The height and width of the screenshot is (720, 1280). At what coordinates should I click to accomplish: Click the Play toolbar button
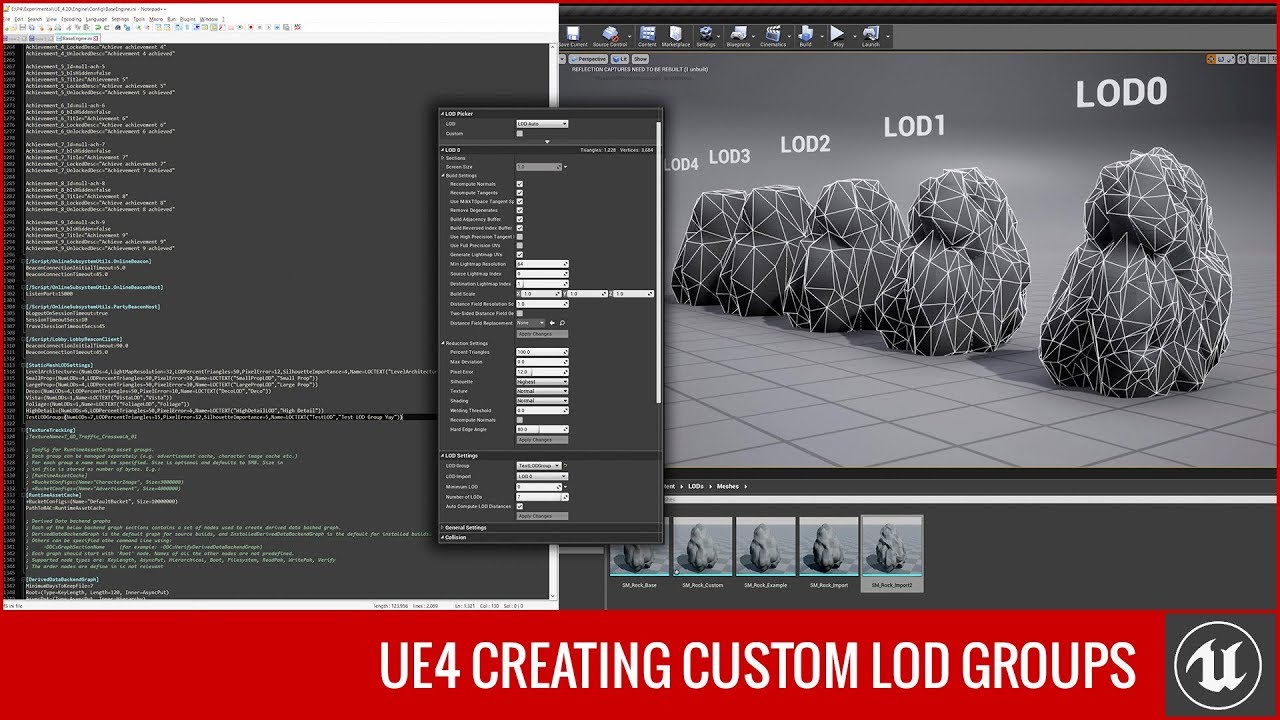point(838,36)
